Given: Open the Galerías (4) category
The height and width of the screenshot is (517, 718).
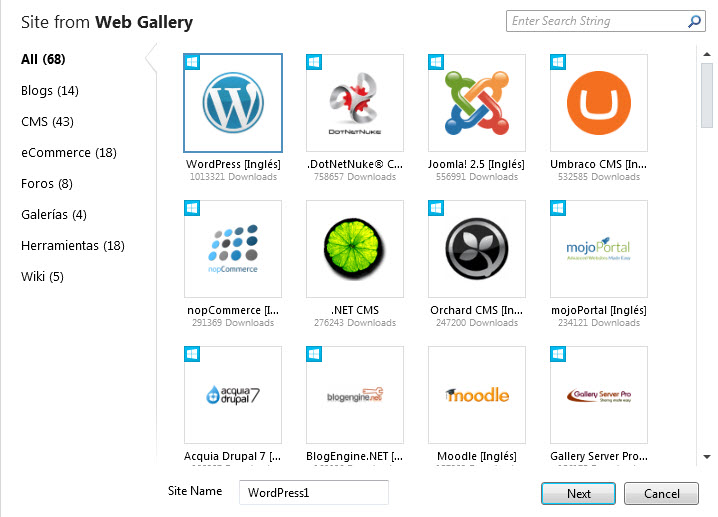Looking at the screenshot, I should (x=54, y=215).
